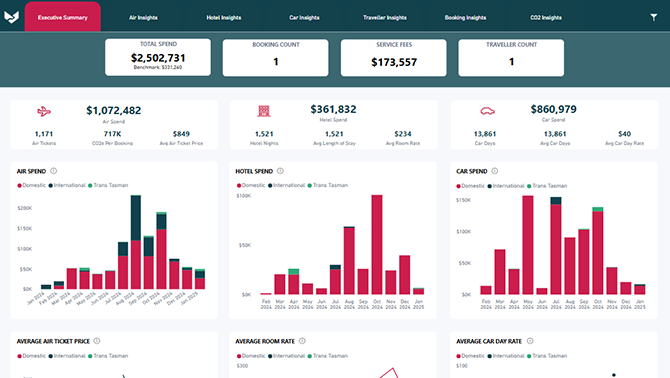Select International legend in Car Spend chart
Viewport: 670px width, 378px height.
[505, 186]
